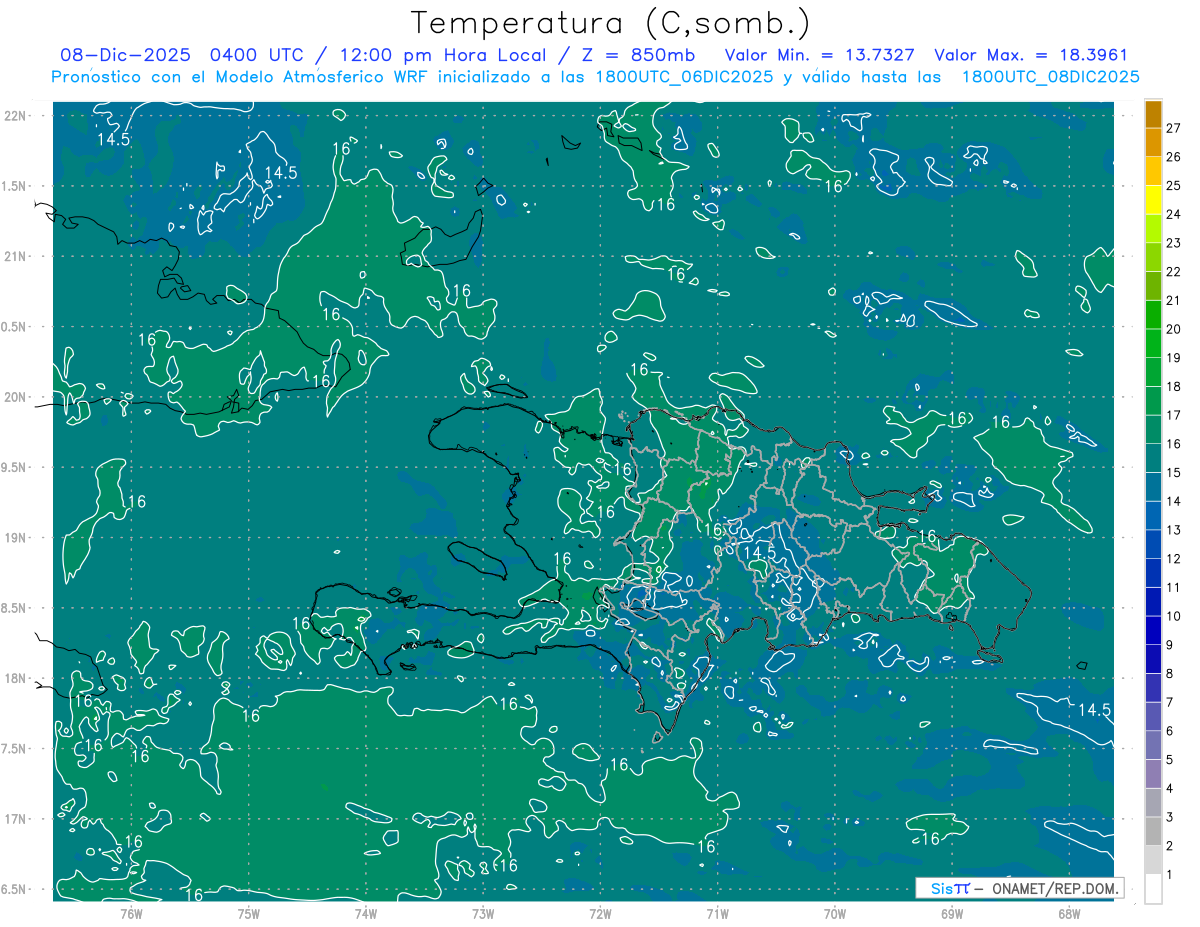Click the lime swatch between legend values 24 and 23

1153,228
